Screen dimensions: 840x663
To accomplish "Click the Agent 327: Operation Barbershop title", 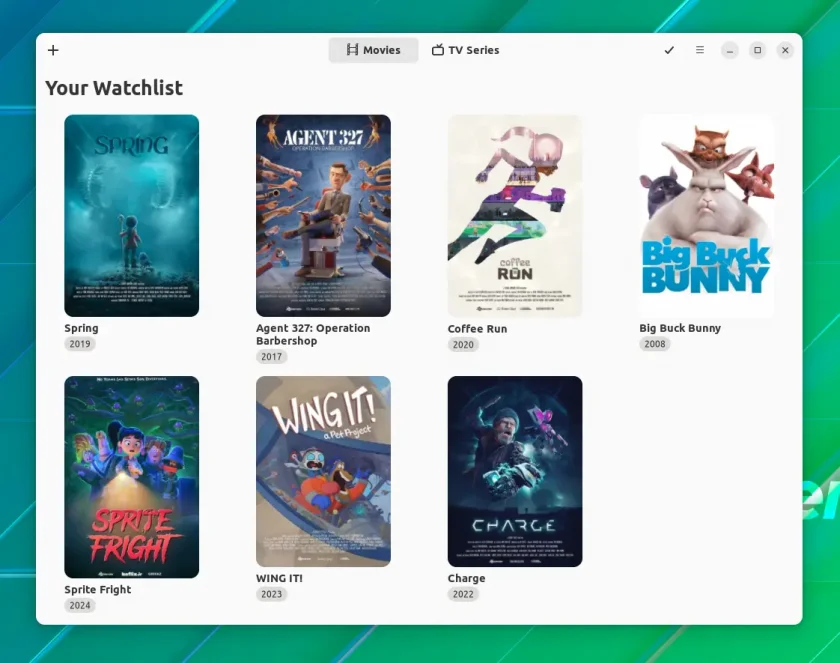I will tap(313, 334).
